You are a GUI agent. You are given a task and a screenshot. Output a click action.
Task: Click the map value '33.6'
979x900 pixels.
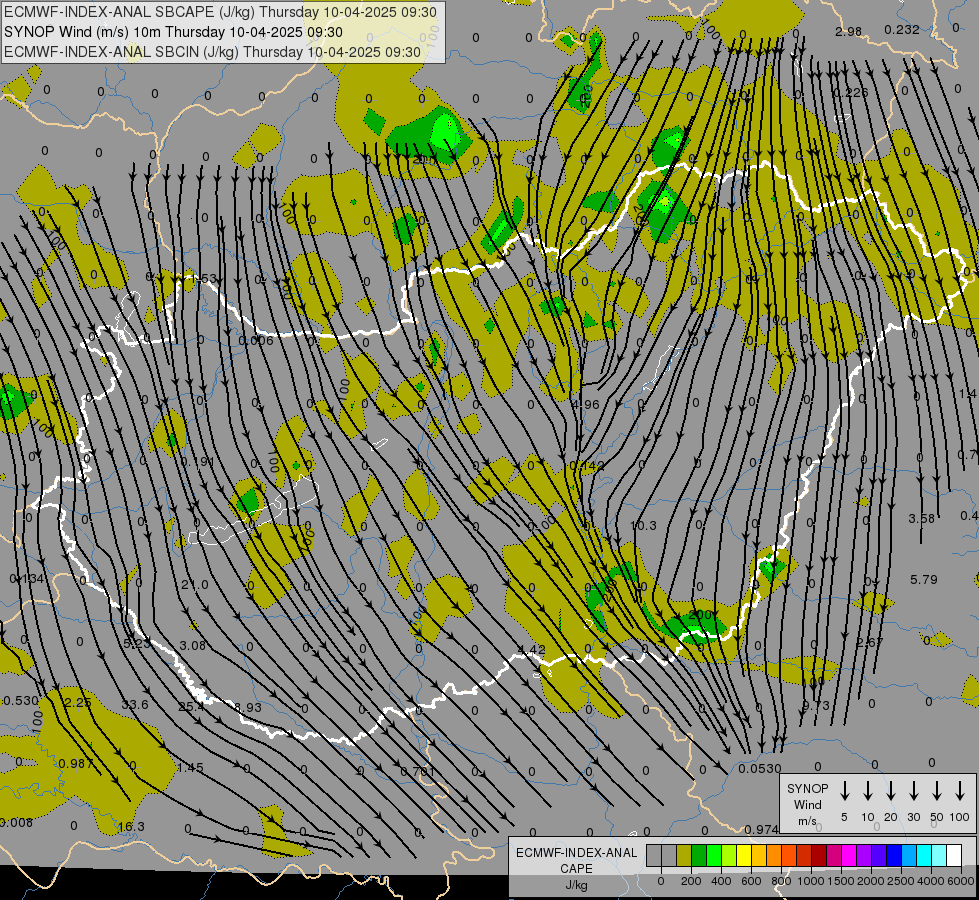(x=135, y=705)
